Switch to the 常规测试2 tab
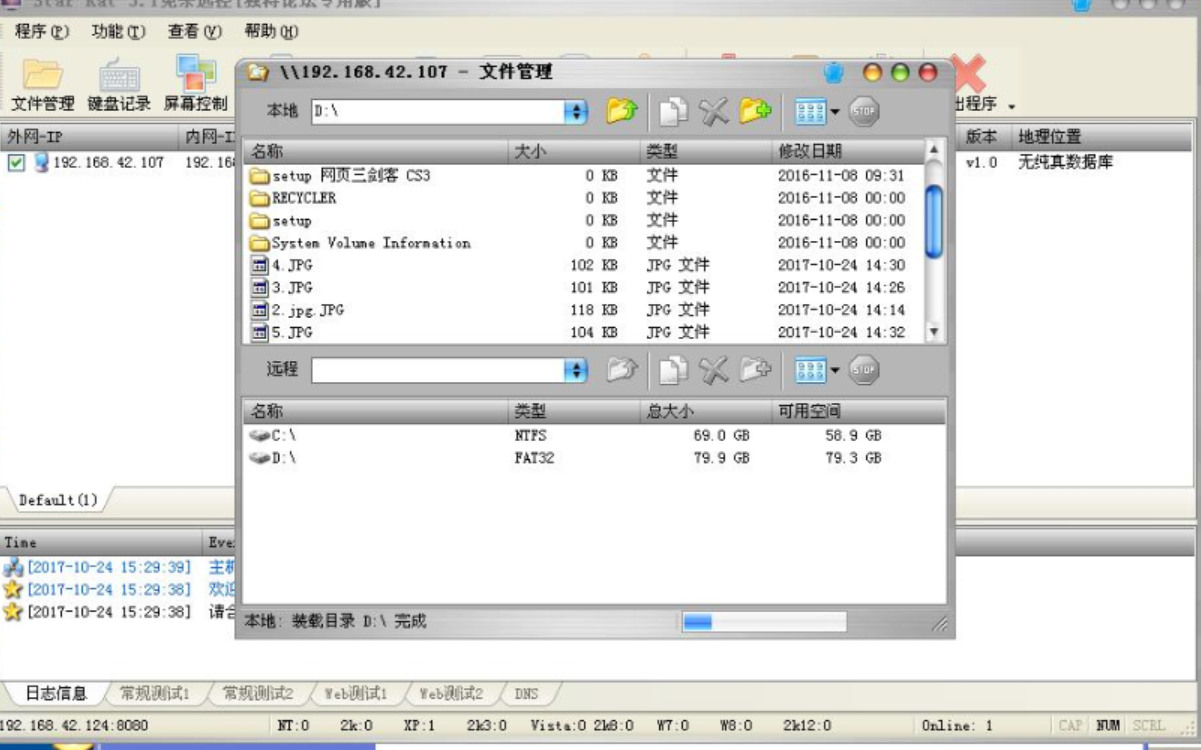Viewport: 1201px width, 750px height. (x=257, y=693)
